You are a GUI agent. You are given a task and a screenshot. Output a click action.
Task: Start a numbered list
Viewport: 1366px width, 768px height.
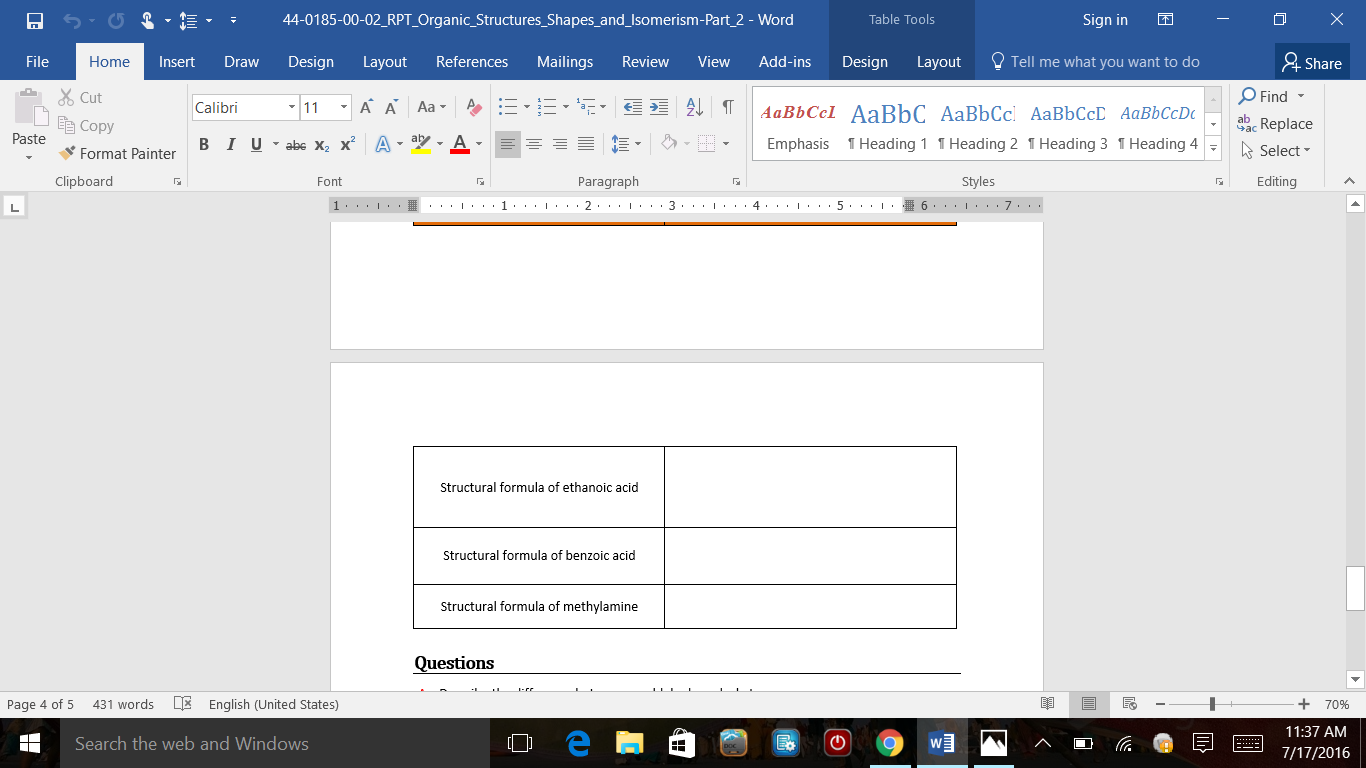pyautogui.click(x=547, y=107)
